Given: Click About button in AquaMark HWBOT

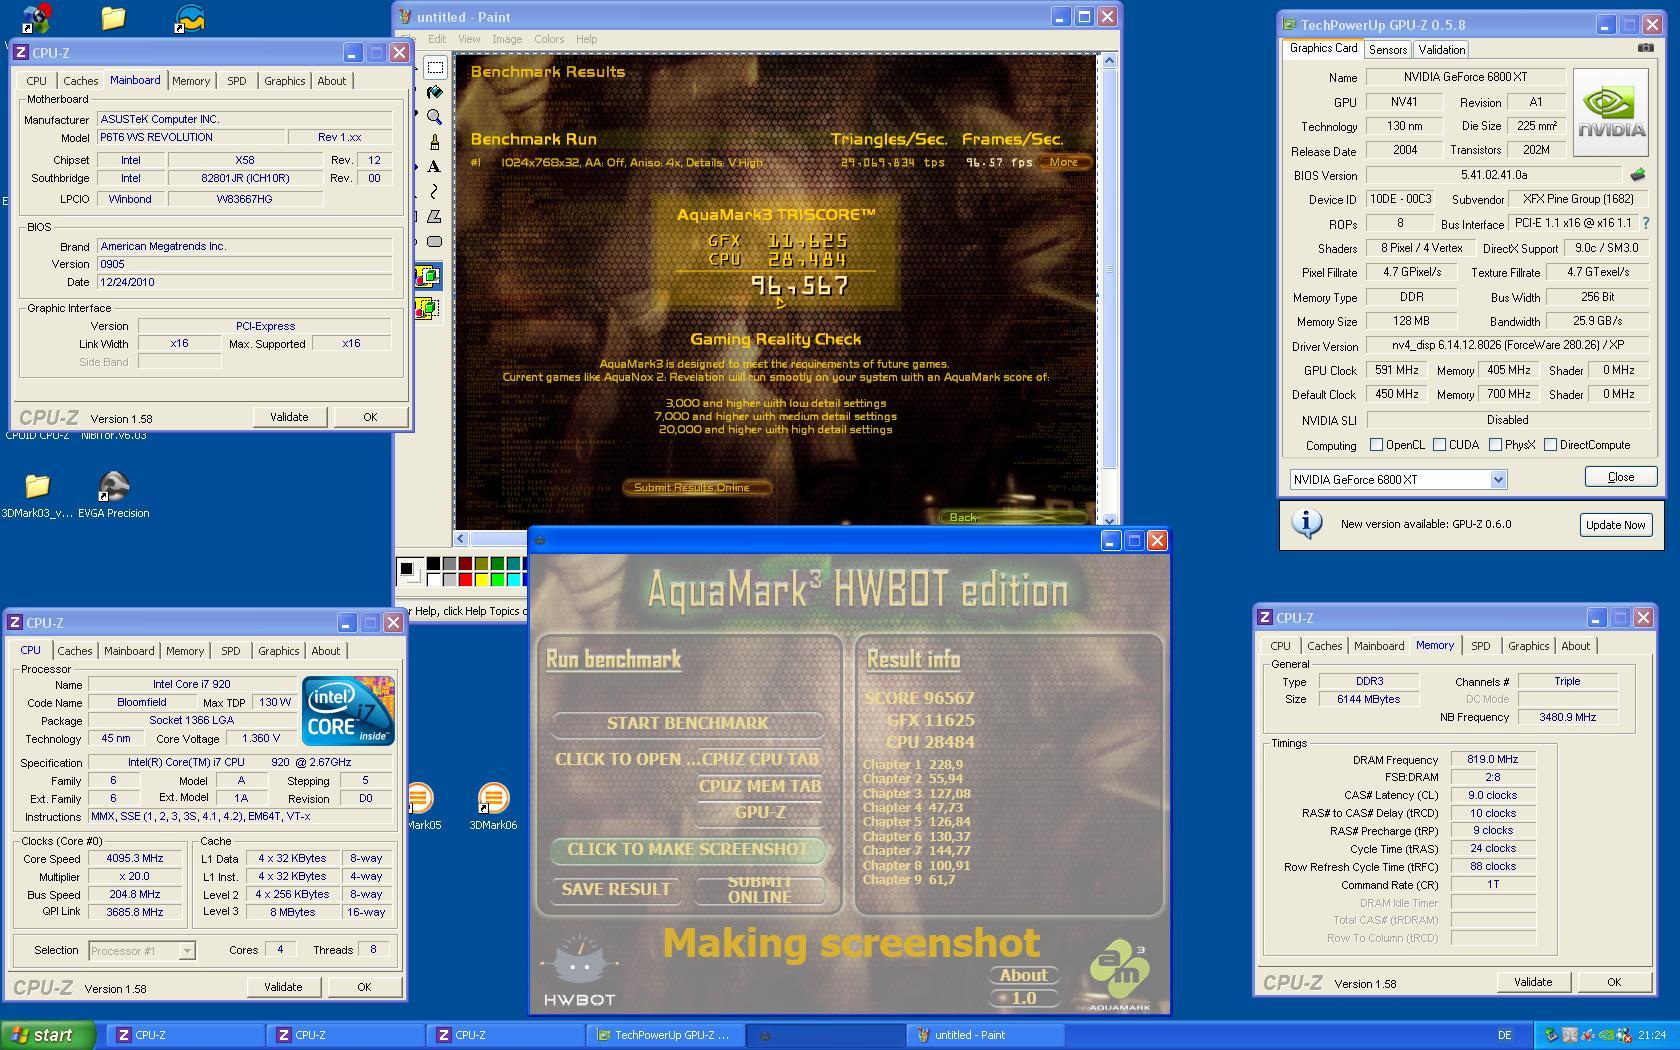Looking at the screenshot, I should coord(1024,975).
